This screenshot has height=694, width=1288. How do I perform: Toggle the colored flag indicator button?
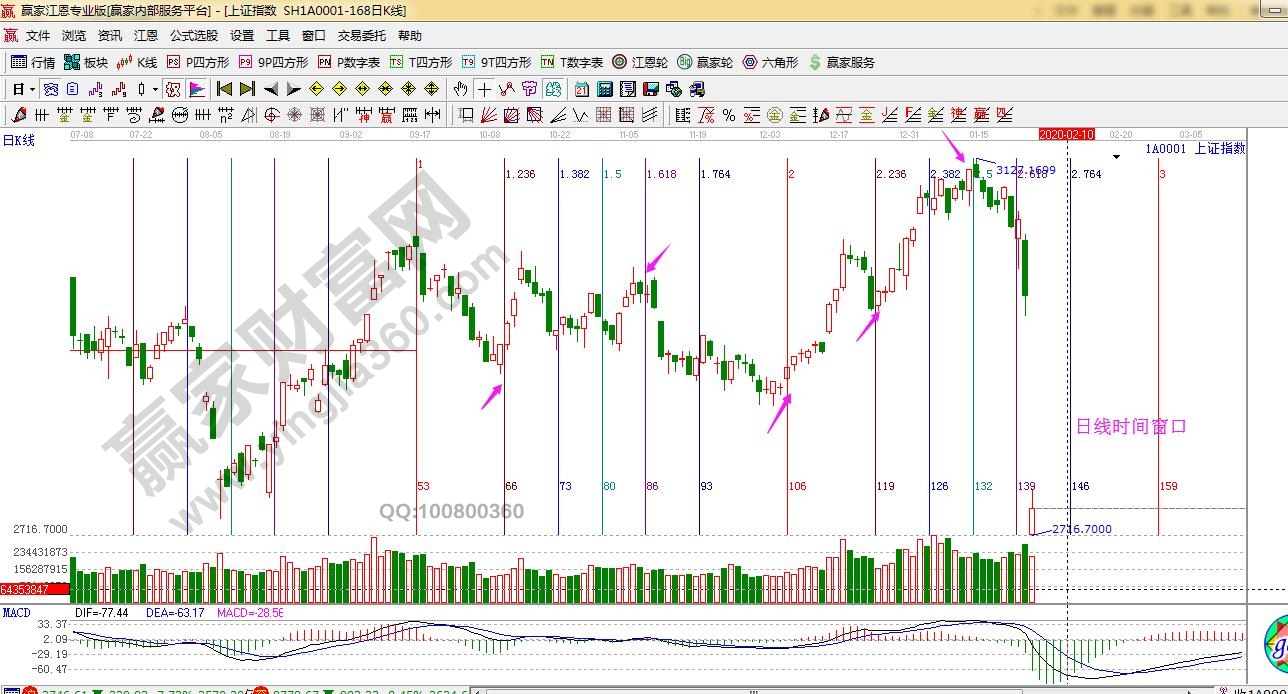pos(197,89)
